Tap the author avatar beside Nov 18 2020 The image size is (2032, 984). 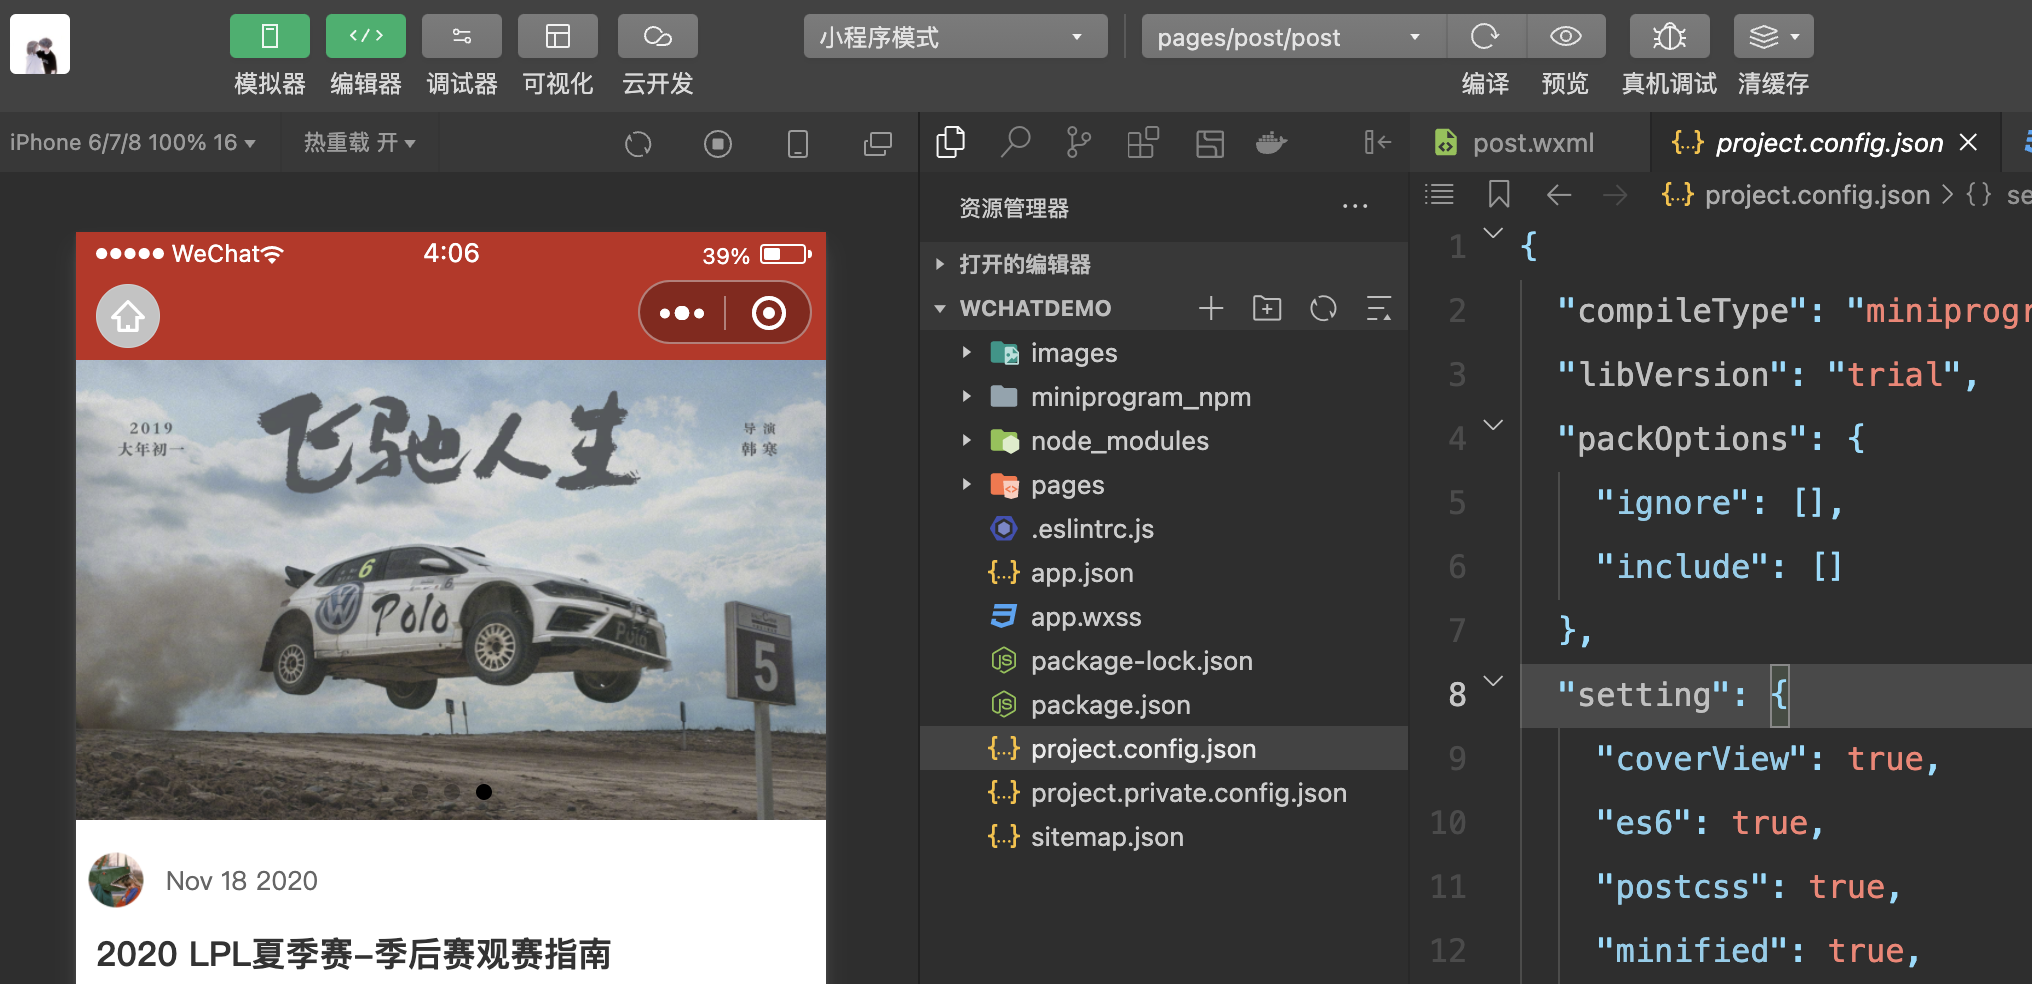click(116, 880)
